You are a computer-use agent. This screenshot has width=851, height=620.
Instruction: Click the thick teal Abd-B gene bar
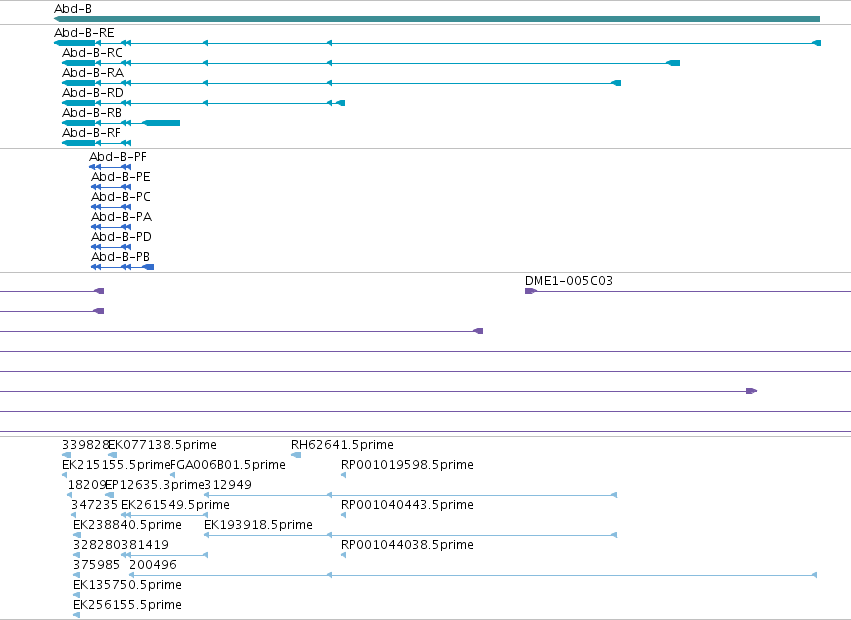(x=437, y=19)
